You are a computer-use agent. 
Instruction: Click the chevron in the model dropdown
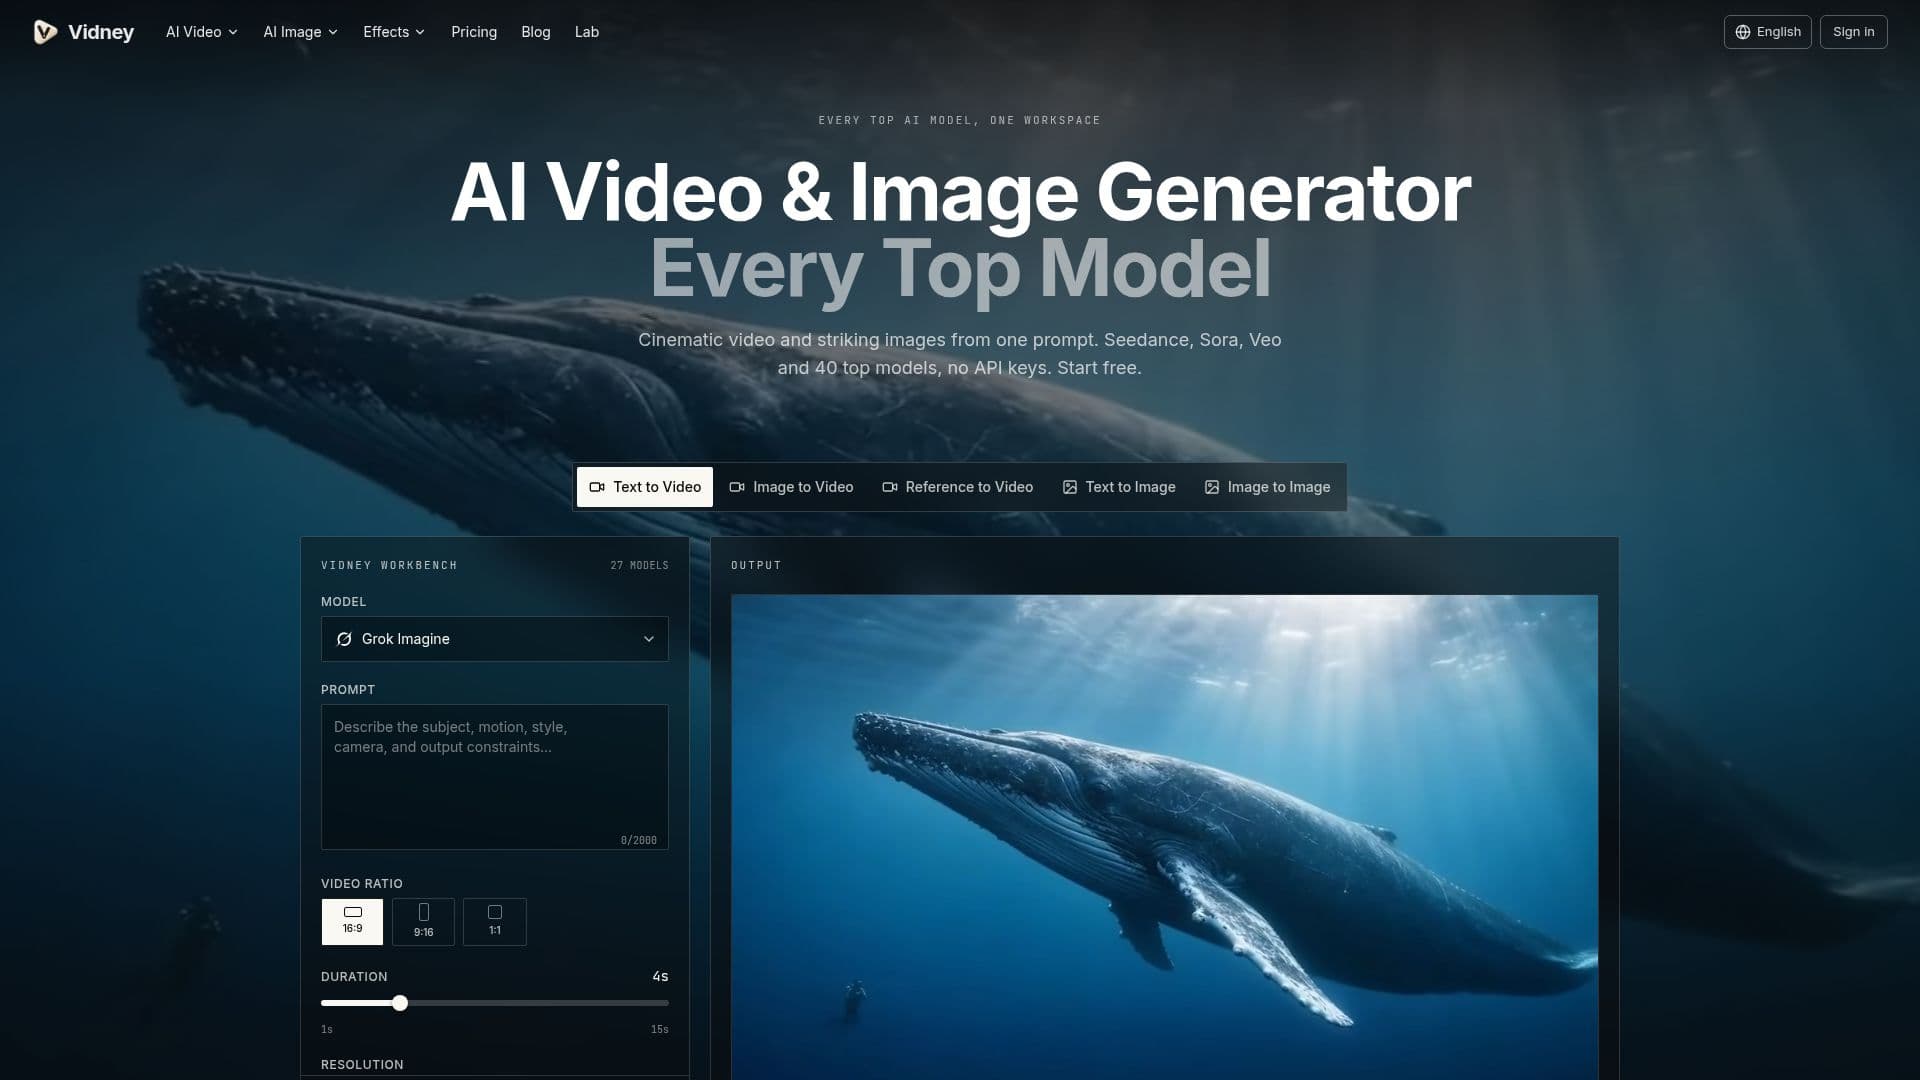(649, 639)
